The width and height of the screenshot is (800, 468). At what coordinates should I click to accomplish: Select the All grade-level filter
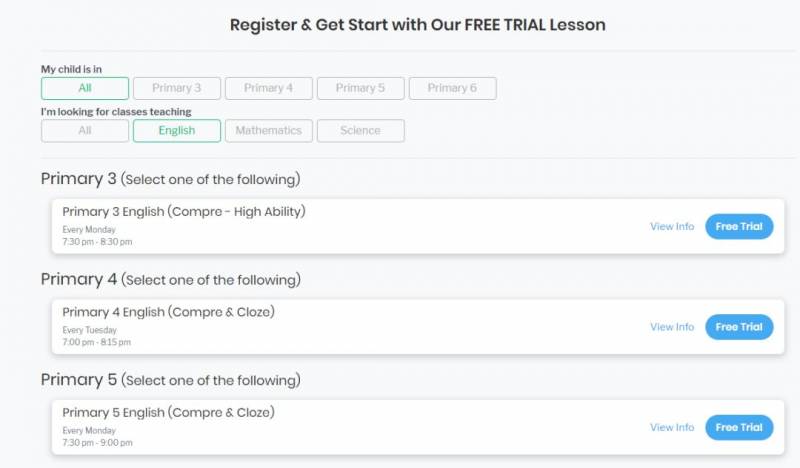pos(85,88)
